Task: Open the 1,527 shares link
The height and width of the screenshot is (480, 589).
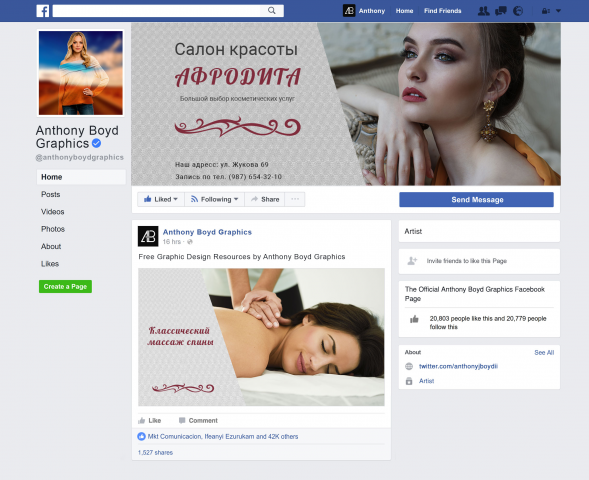Action: [155, 453]
